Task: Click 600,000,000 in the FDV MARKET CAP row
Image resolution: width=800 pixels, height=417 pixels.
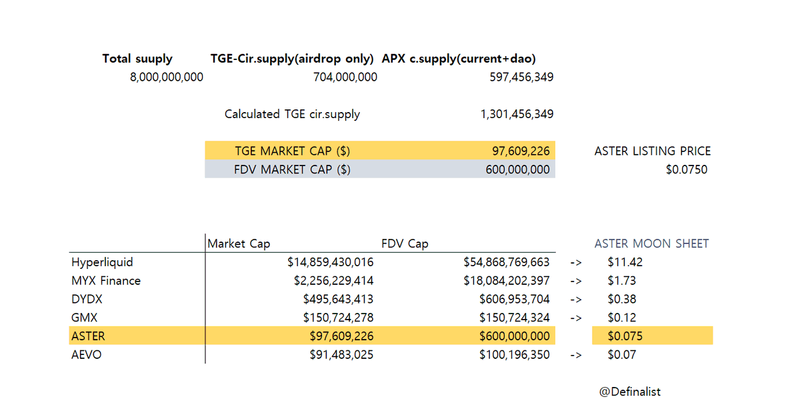Action: pos(517,169)
